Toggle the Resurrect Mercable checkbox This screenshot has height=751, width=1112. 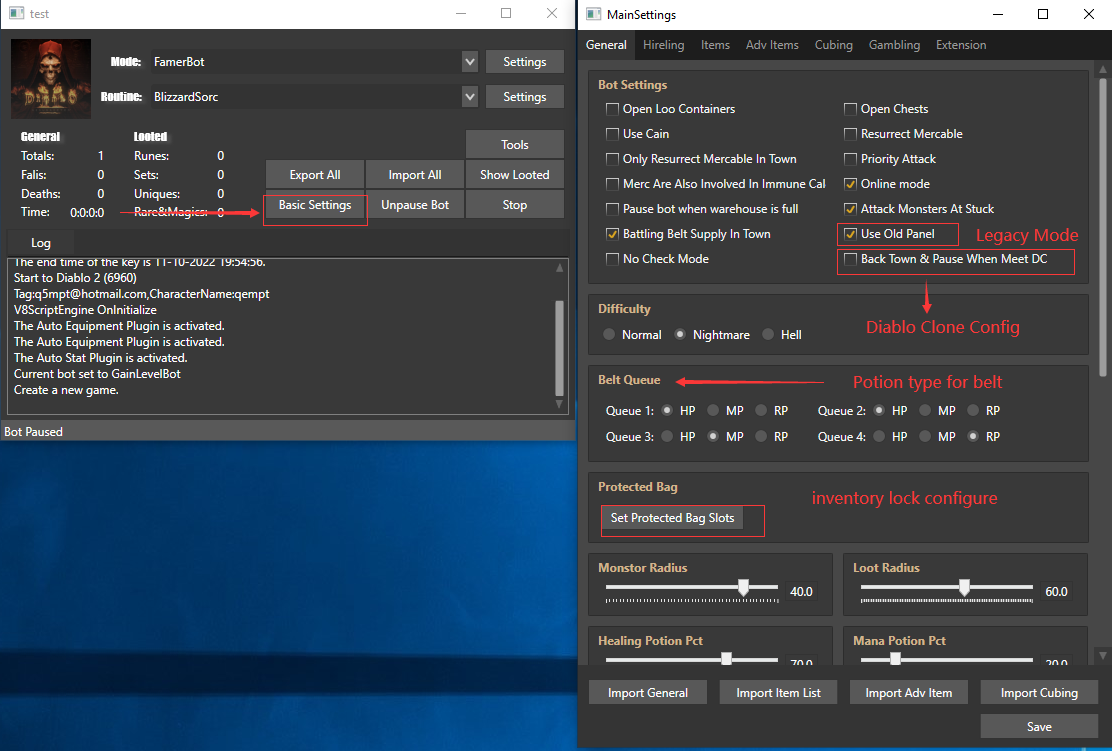tap(850, 134)
